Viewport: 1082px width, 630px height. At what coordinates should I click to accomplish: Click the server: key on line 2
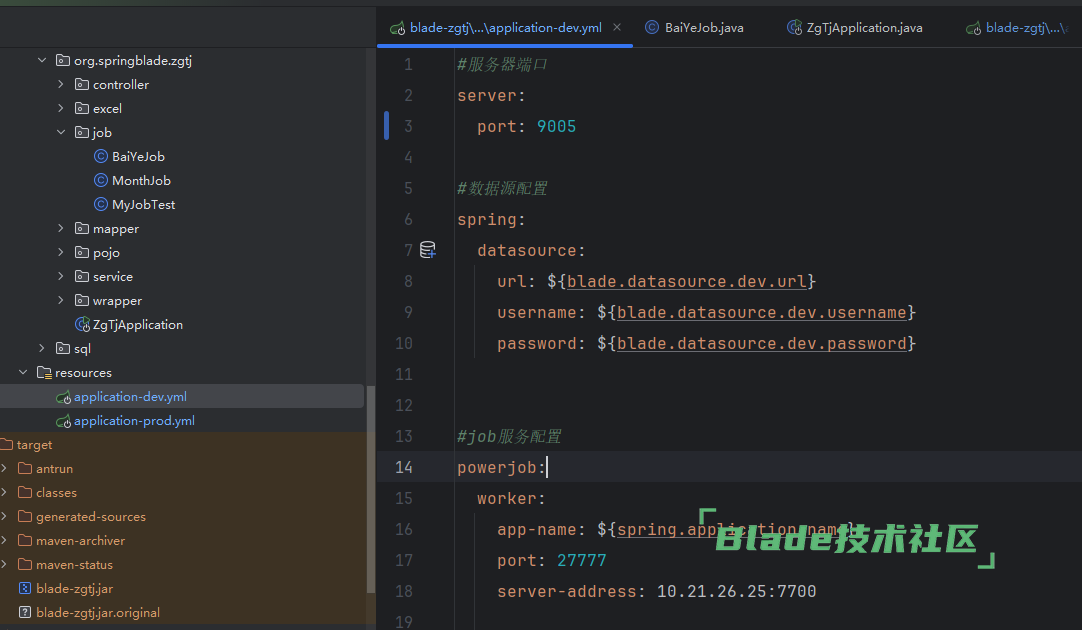(x=491, y=95)
